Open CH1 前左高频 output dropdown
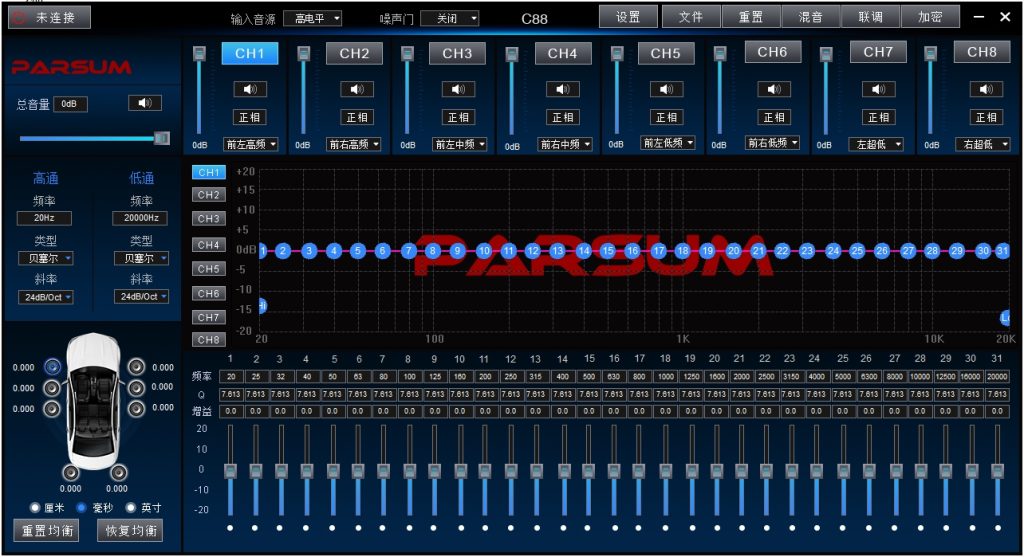This screenshot has width=1024, height=557. click(250, 144)
